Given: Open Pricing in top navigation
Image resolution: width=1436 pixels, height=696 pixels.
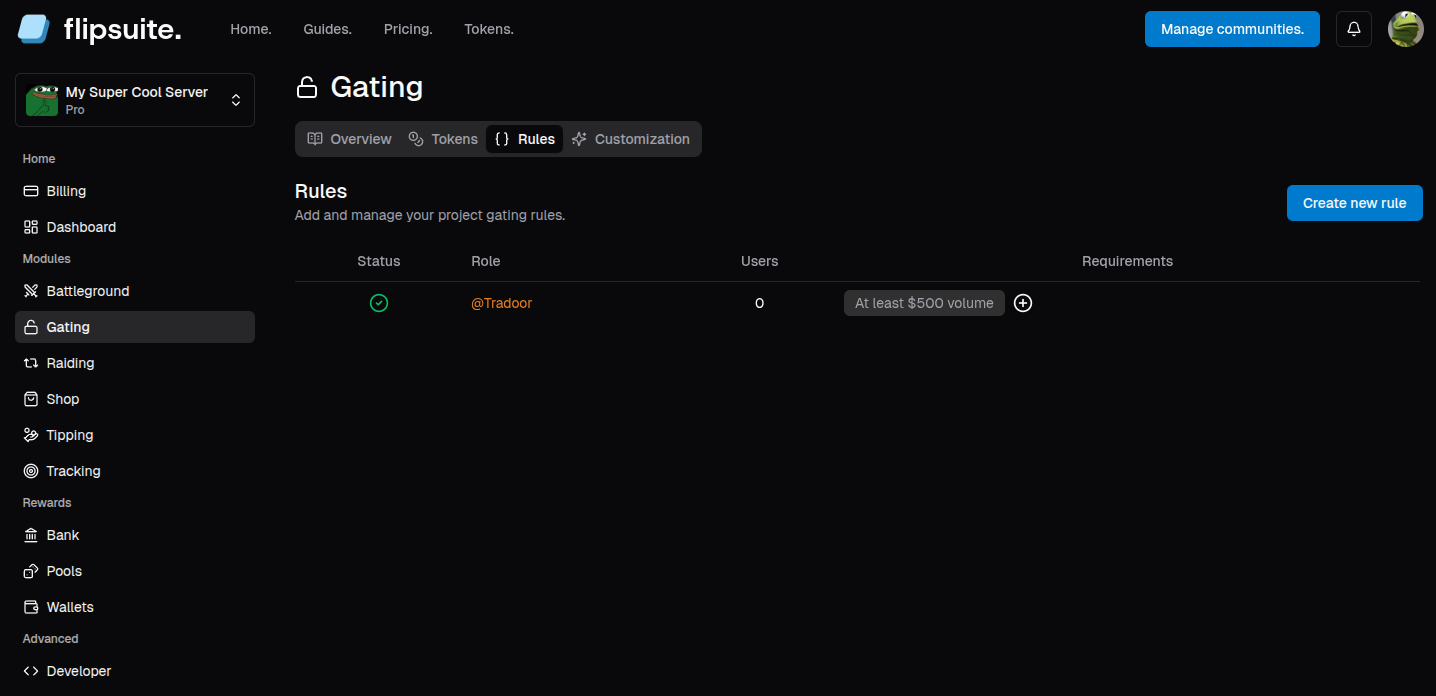Looking at the screenshot, I should click(408, 29).
